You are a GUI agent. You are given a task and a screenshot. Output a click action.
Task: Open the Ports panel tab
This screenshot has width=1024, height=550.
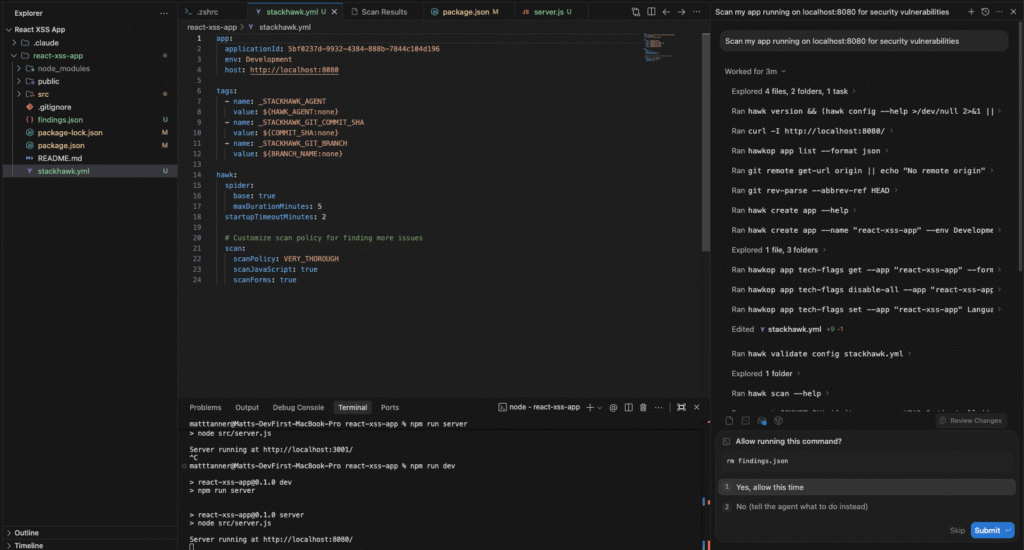click(390, 408)
